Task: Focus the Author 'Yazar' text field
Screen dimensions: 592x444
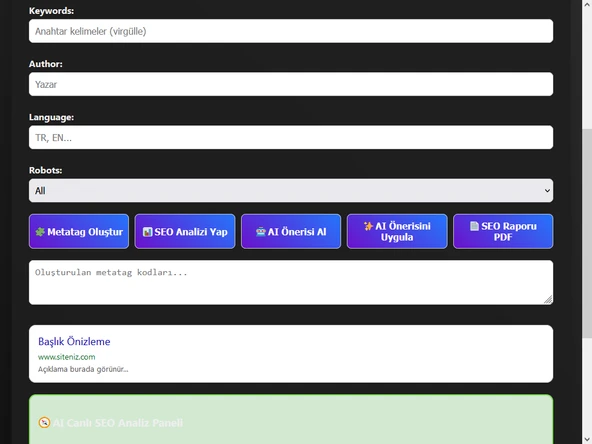Action: pyautogui.click(x=291, y=84)
